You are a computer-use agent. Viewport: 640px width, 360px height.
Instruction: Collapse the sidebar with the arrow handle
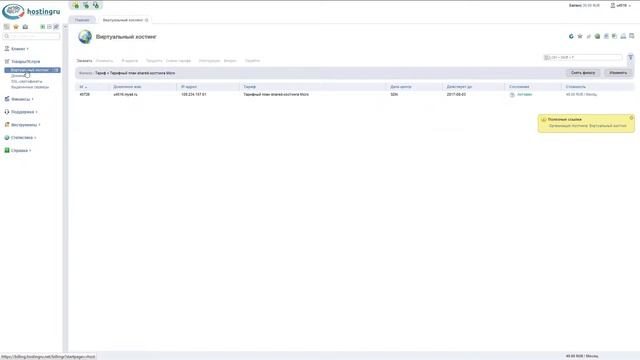65,27
